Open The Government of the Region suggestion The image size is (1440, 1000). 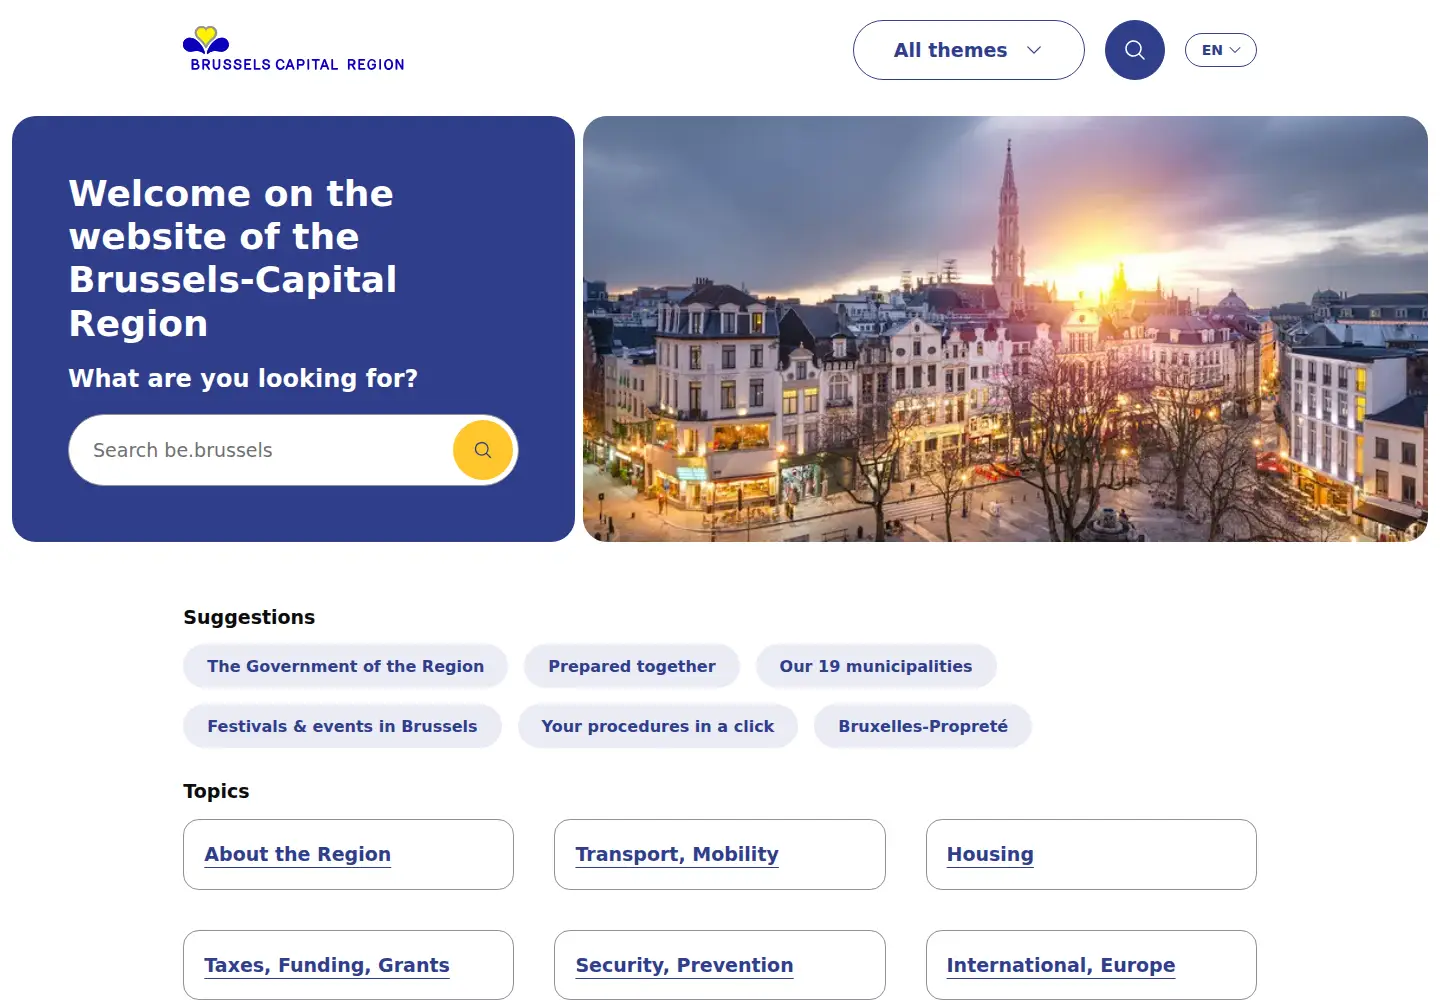[345, 666]
